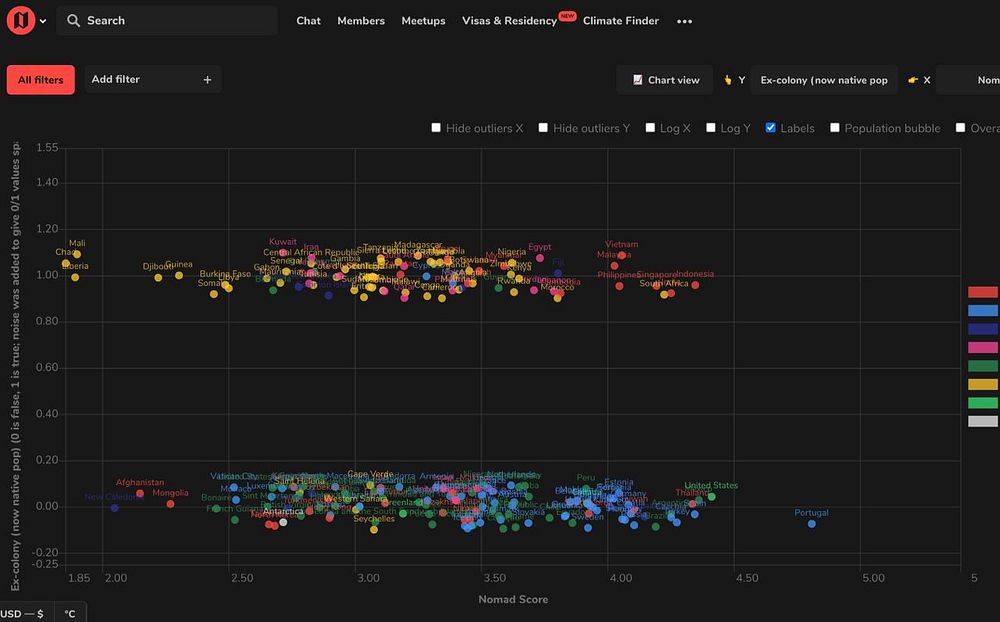Go to Meetups
The width and height of the screenshot is (1000, 622).
pyautogui.click(x=423, y=20)
